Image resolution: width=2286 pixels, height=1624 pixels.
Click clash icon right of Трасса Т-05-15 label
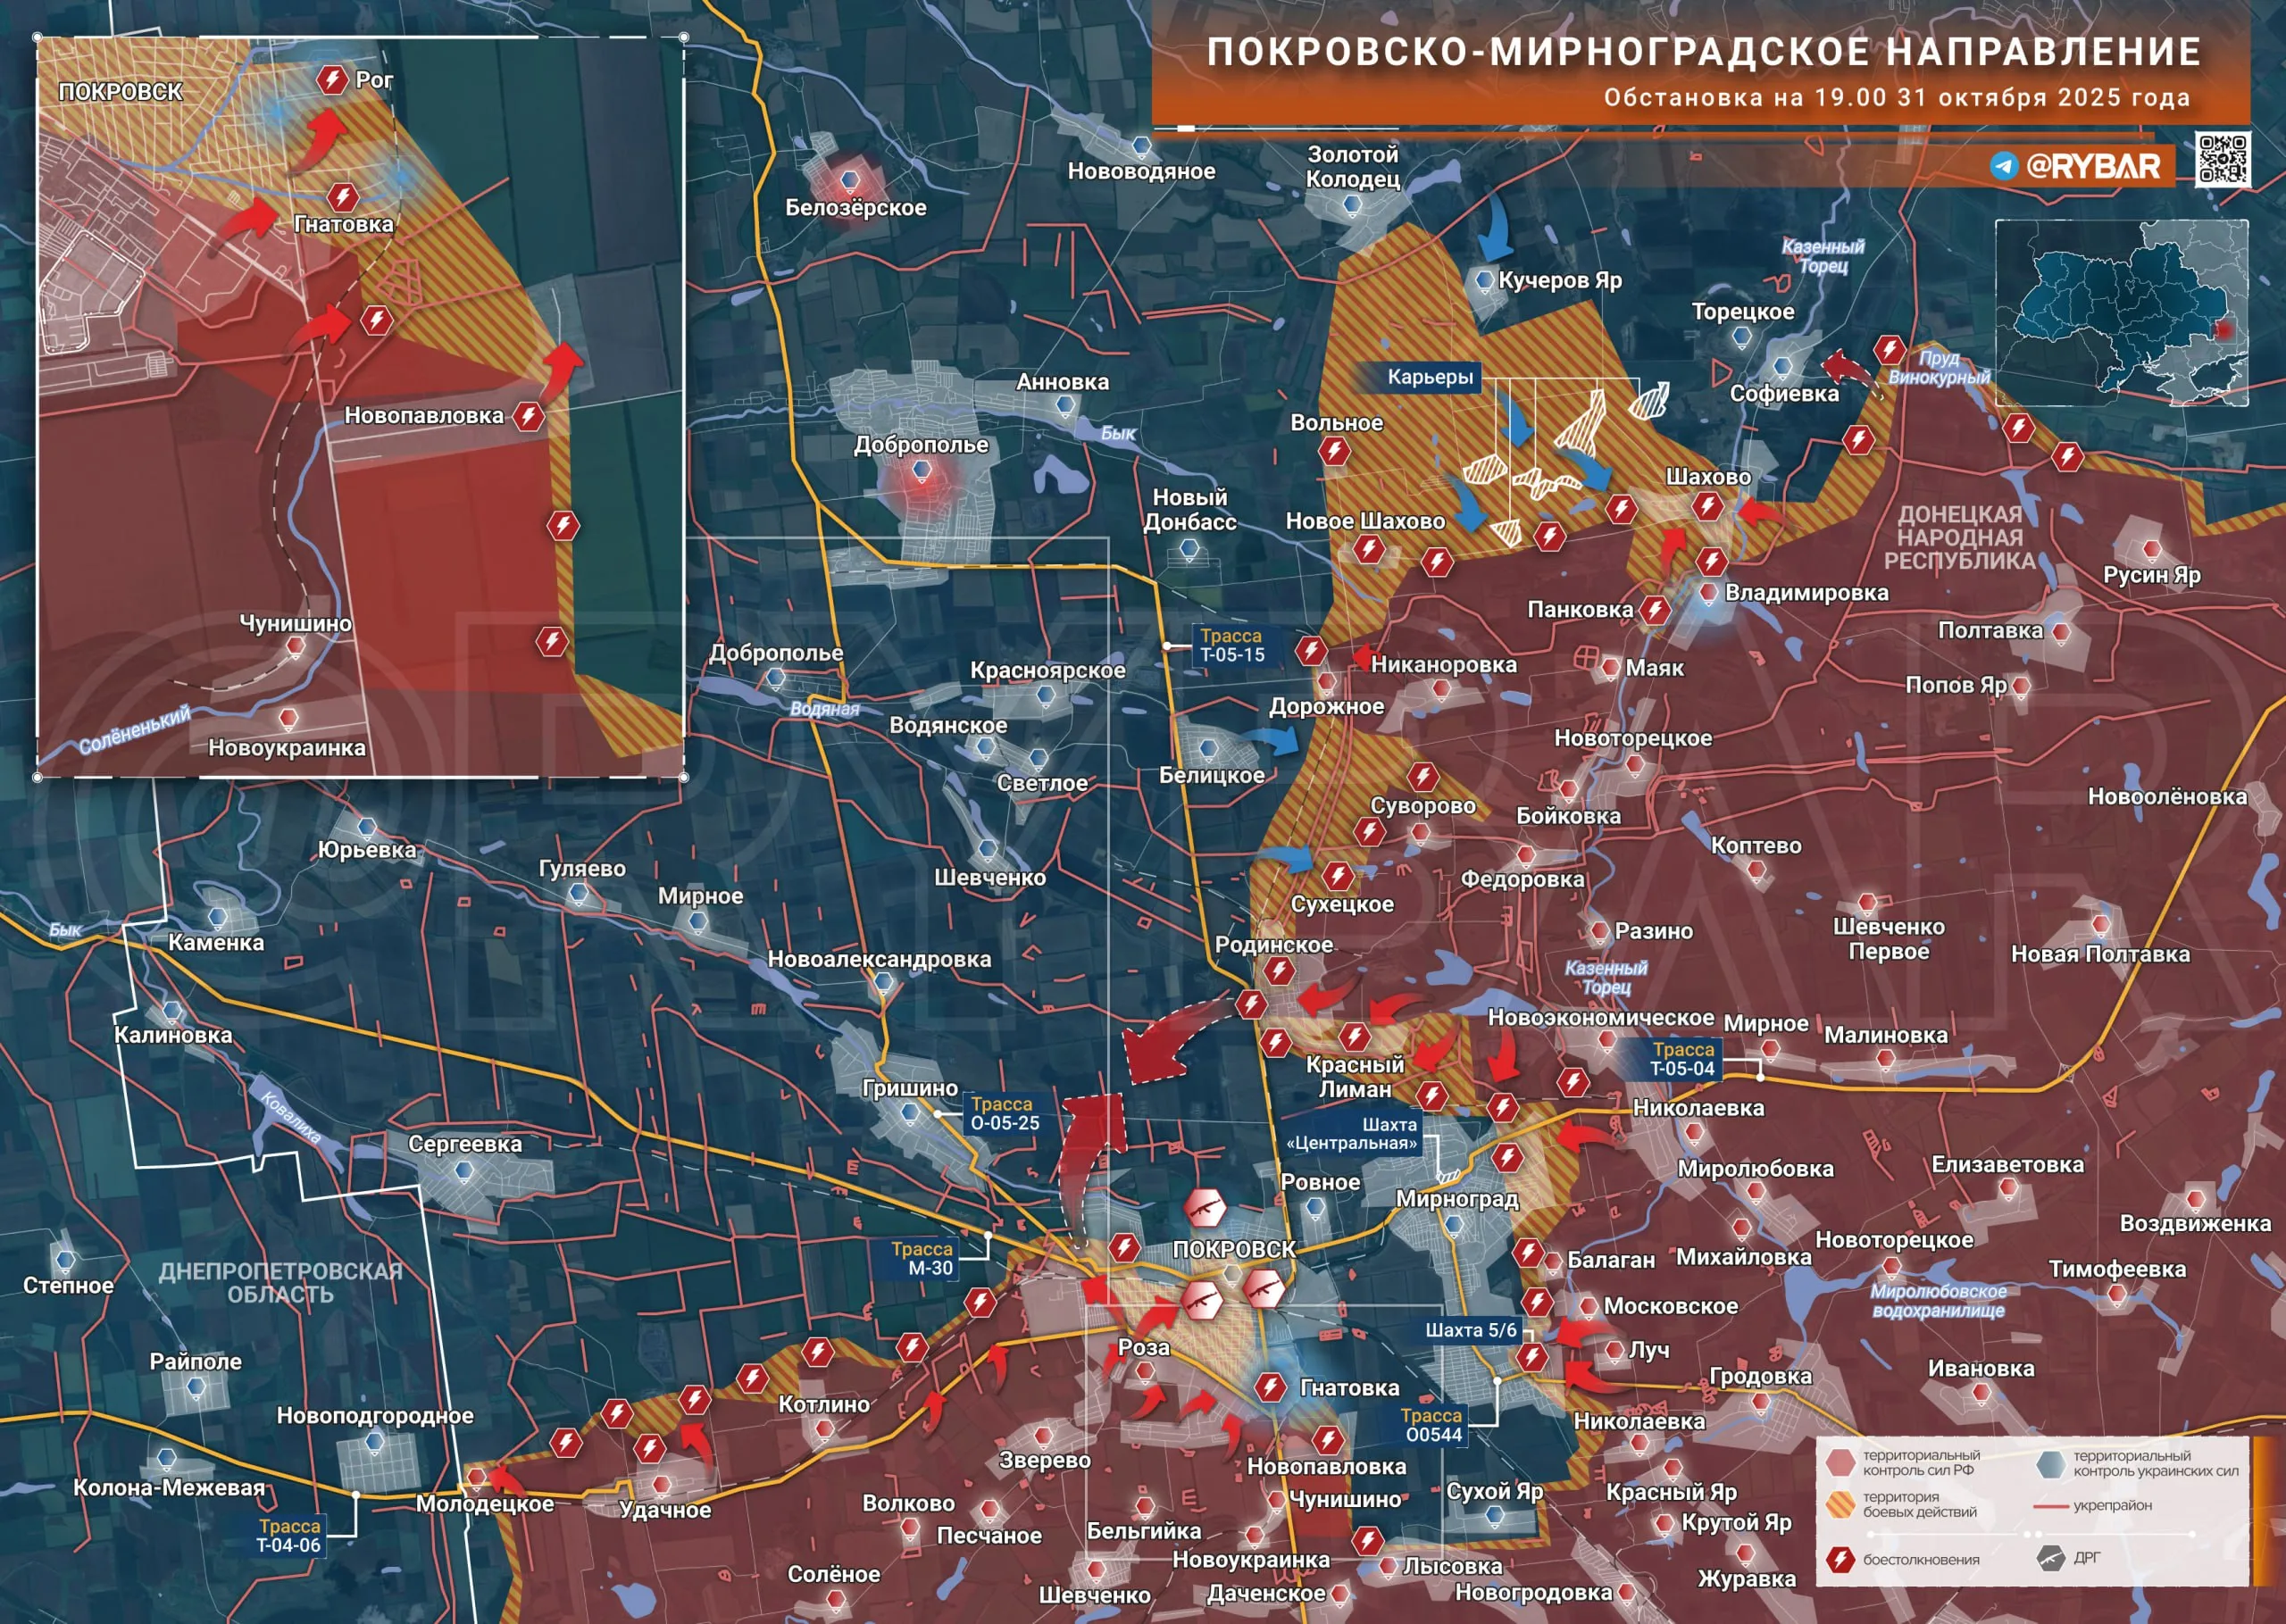[x=1310, y=651]
